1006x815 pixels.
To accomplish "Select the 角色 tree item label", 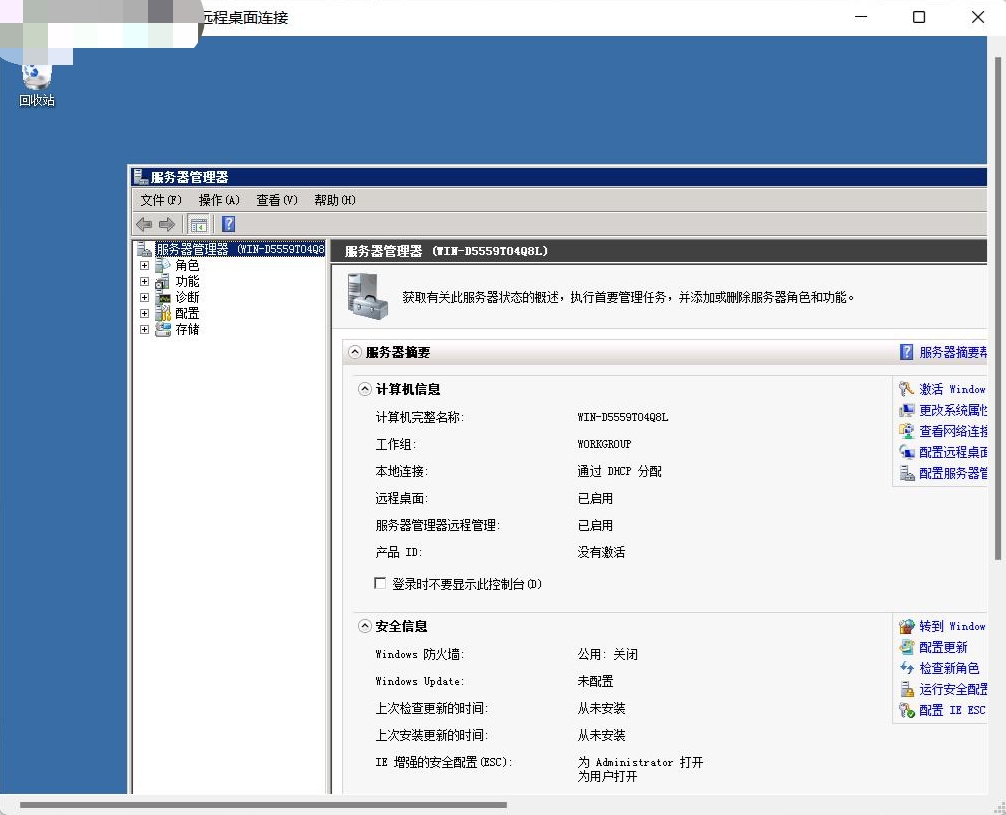I will (x=187, y=265).
